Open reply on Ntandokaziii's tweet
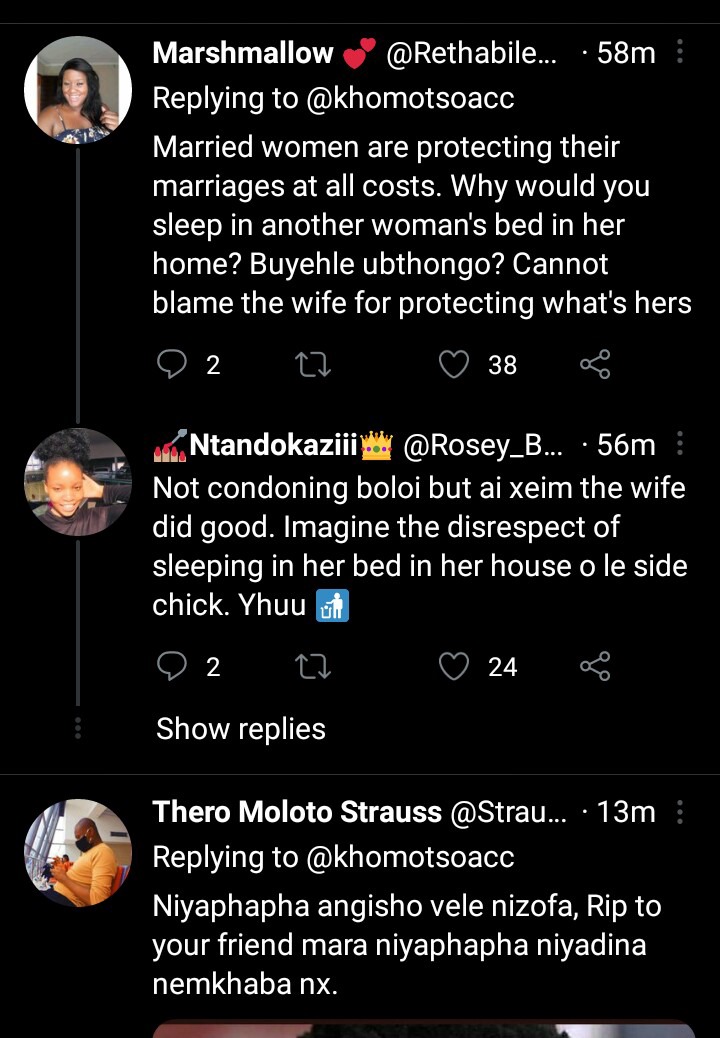Screen dimensions: 720x1038 (x=173, y=666)
